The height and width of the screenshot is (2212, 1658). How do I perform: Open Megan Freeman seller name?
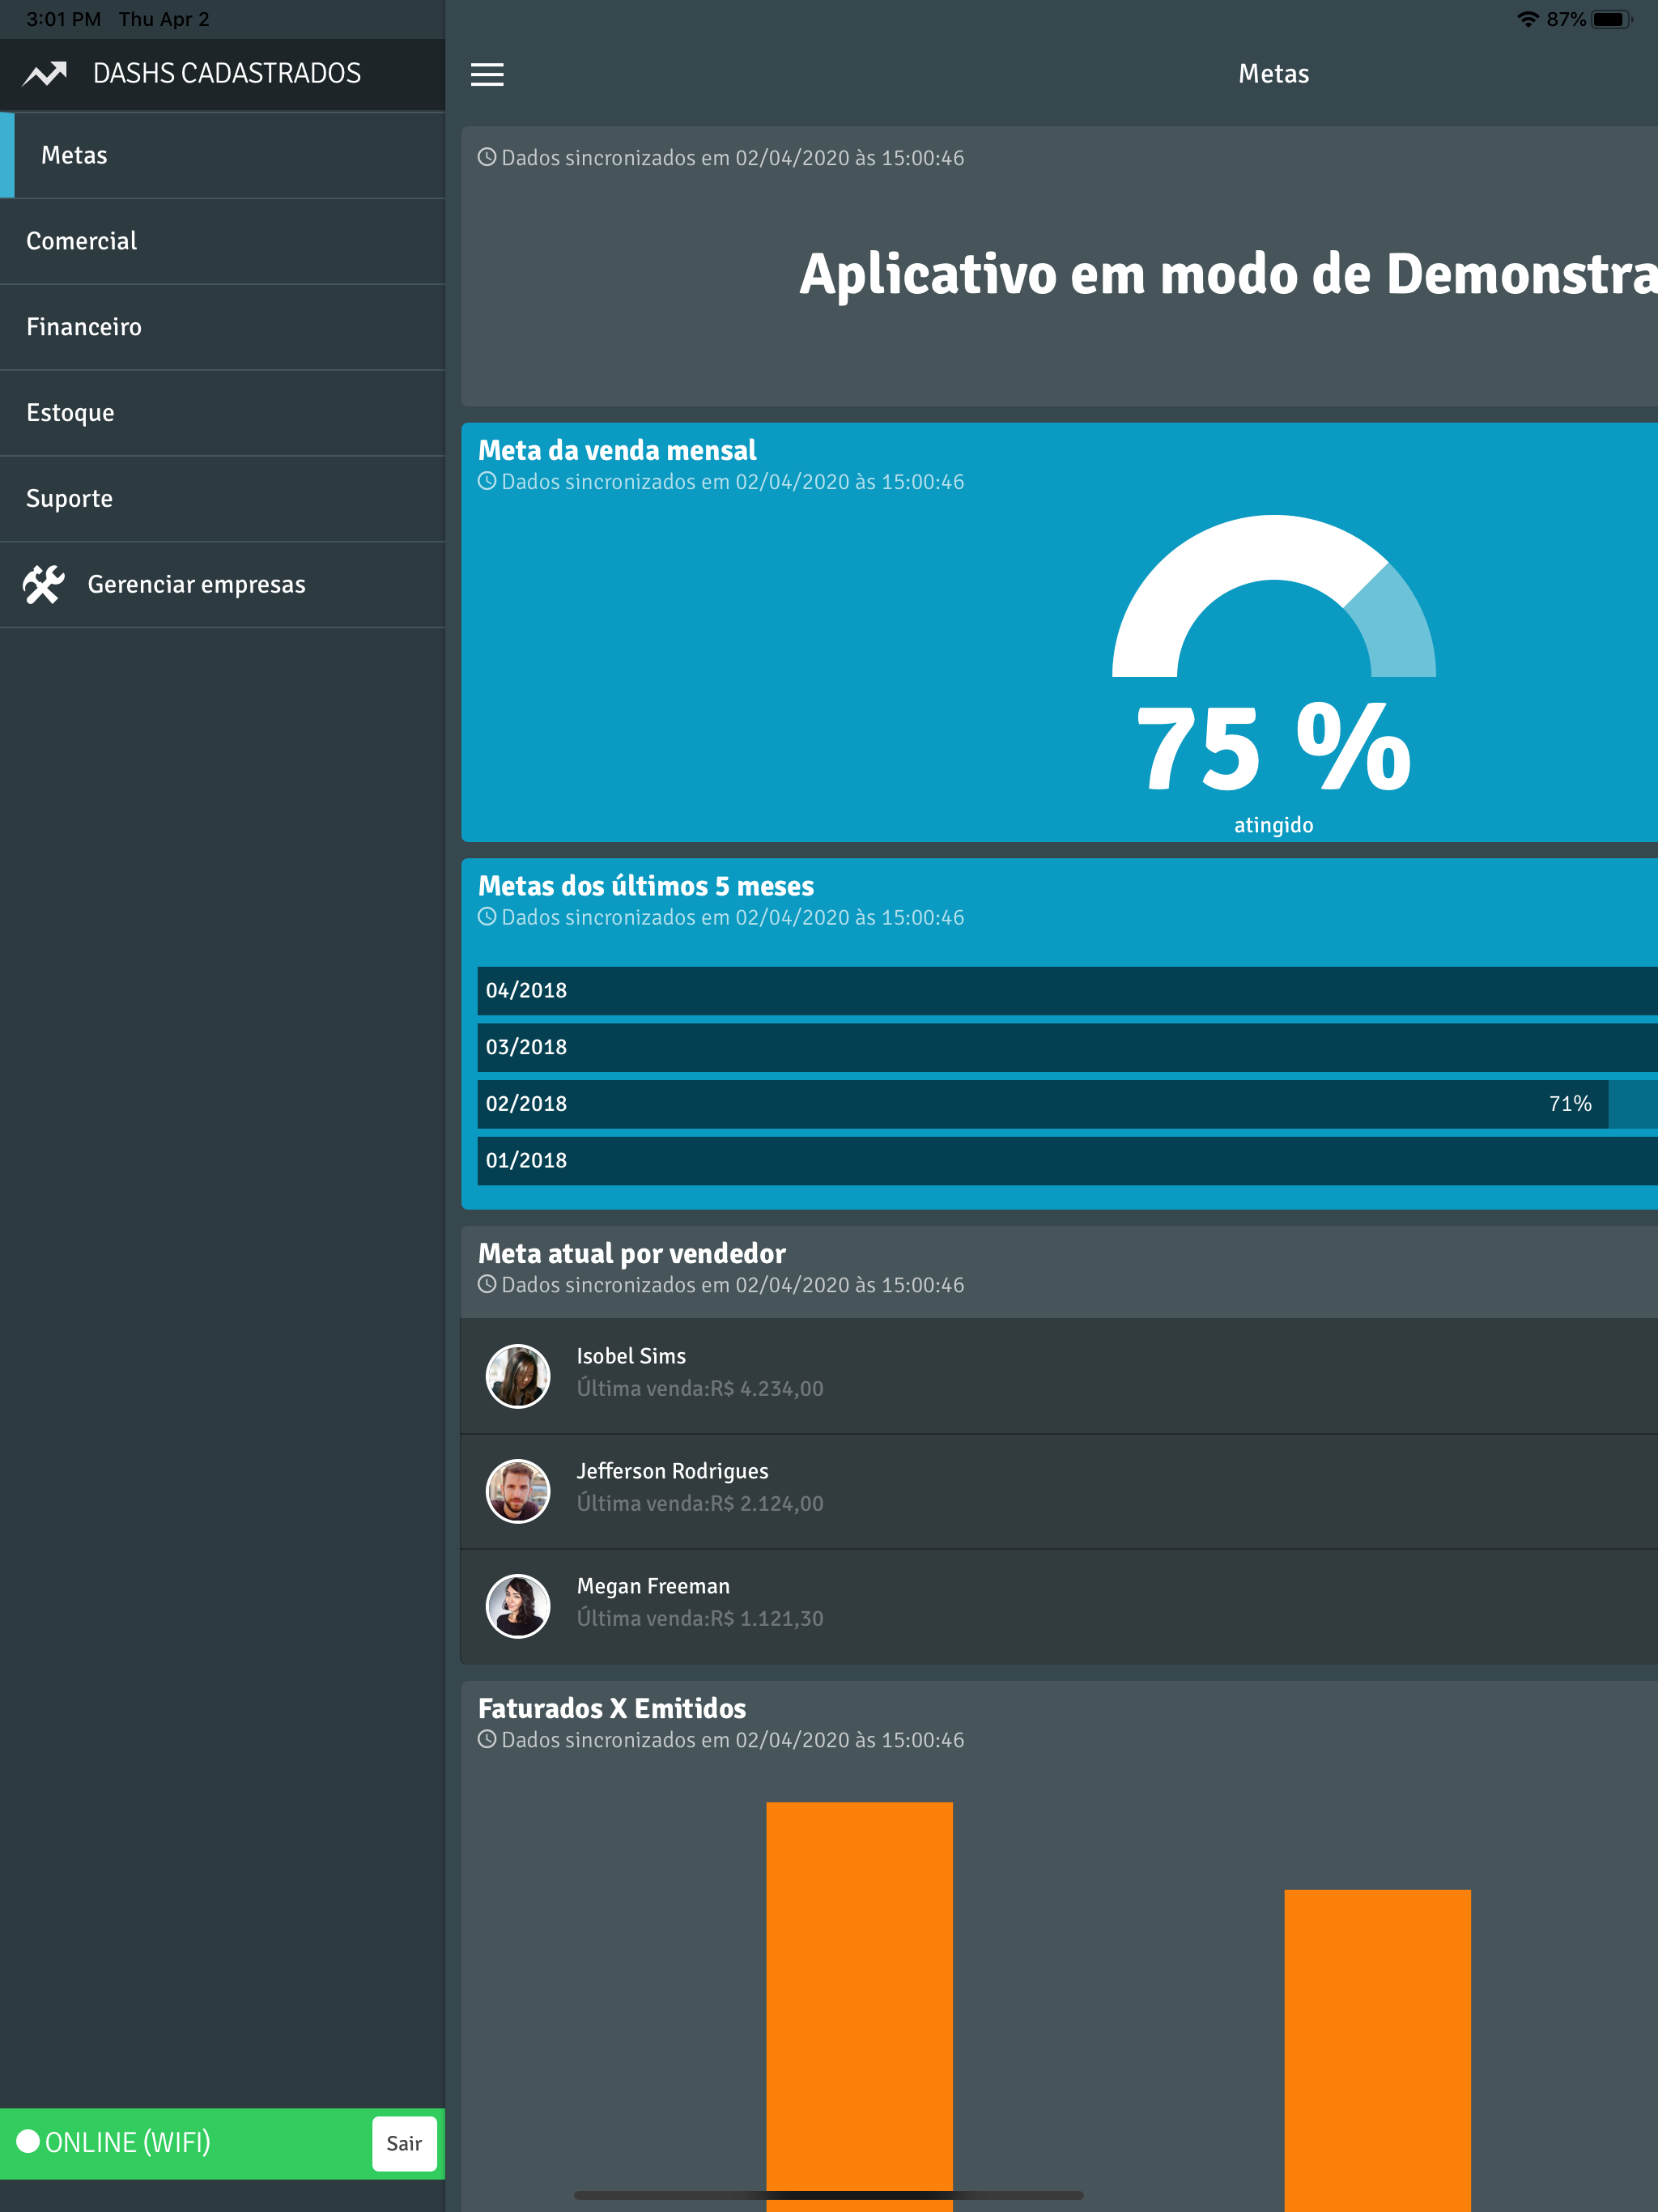[x=653, y=1586]
